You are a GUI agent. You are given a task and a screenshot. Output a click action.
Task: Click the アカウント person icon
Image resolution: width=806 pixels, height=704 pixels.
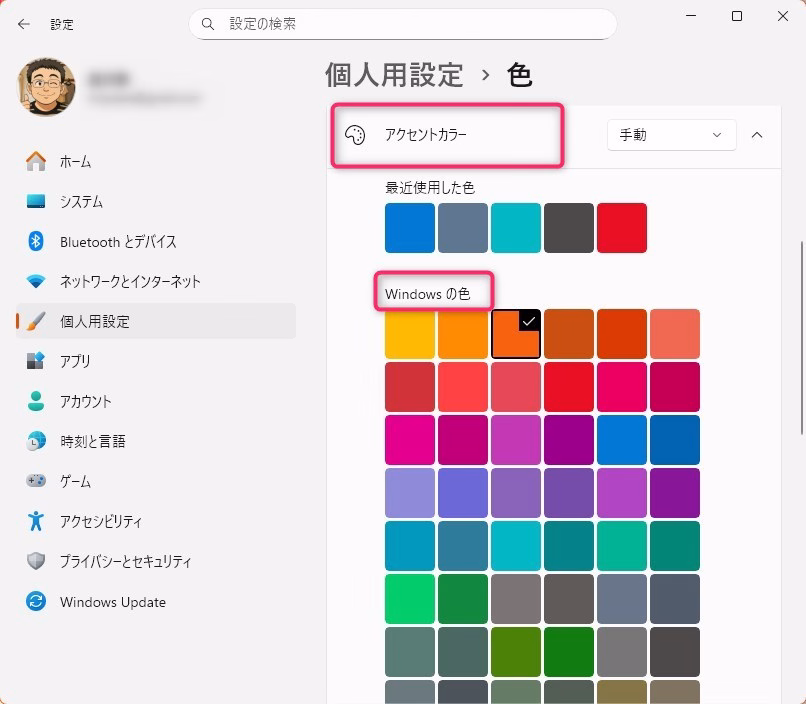click(36, 401)
